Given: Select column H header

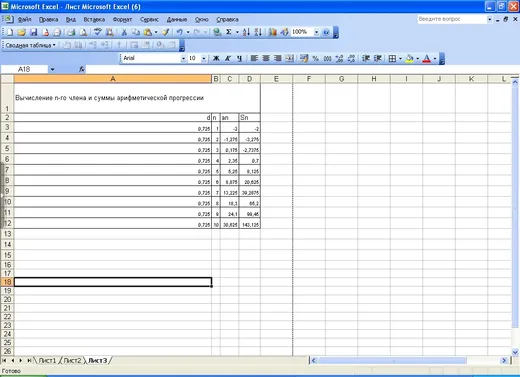Looking at the screenshot, I should tap(374, 79).
